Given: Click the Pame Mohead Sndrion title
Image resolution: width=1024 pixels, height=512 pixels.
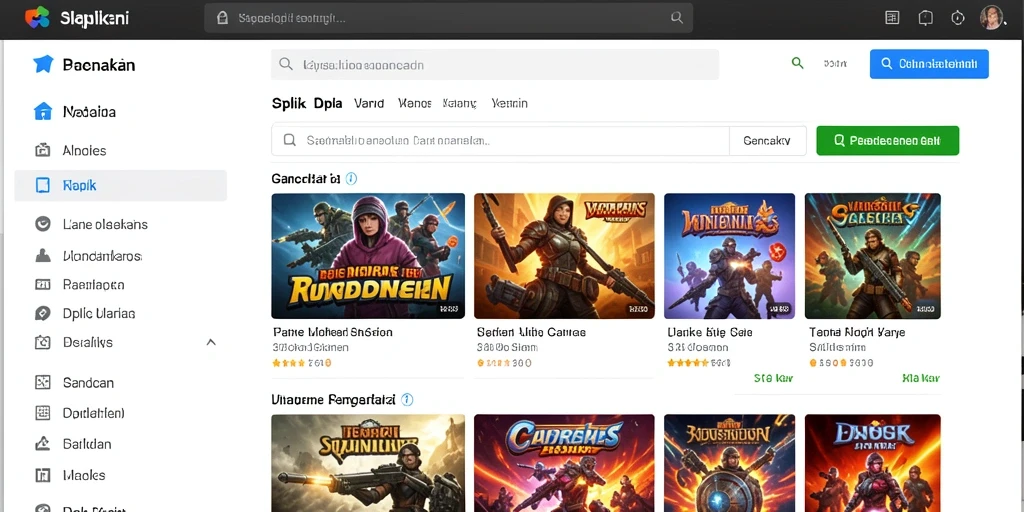Looking at the screenshot, I should (333, 332).
